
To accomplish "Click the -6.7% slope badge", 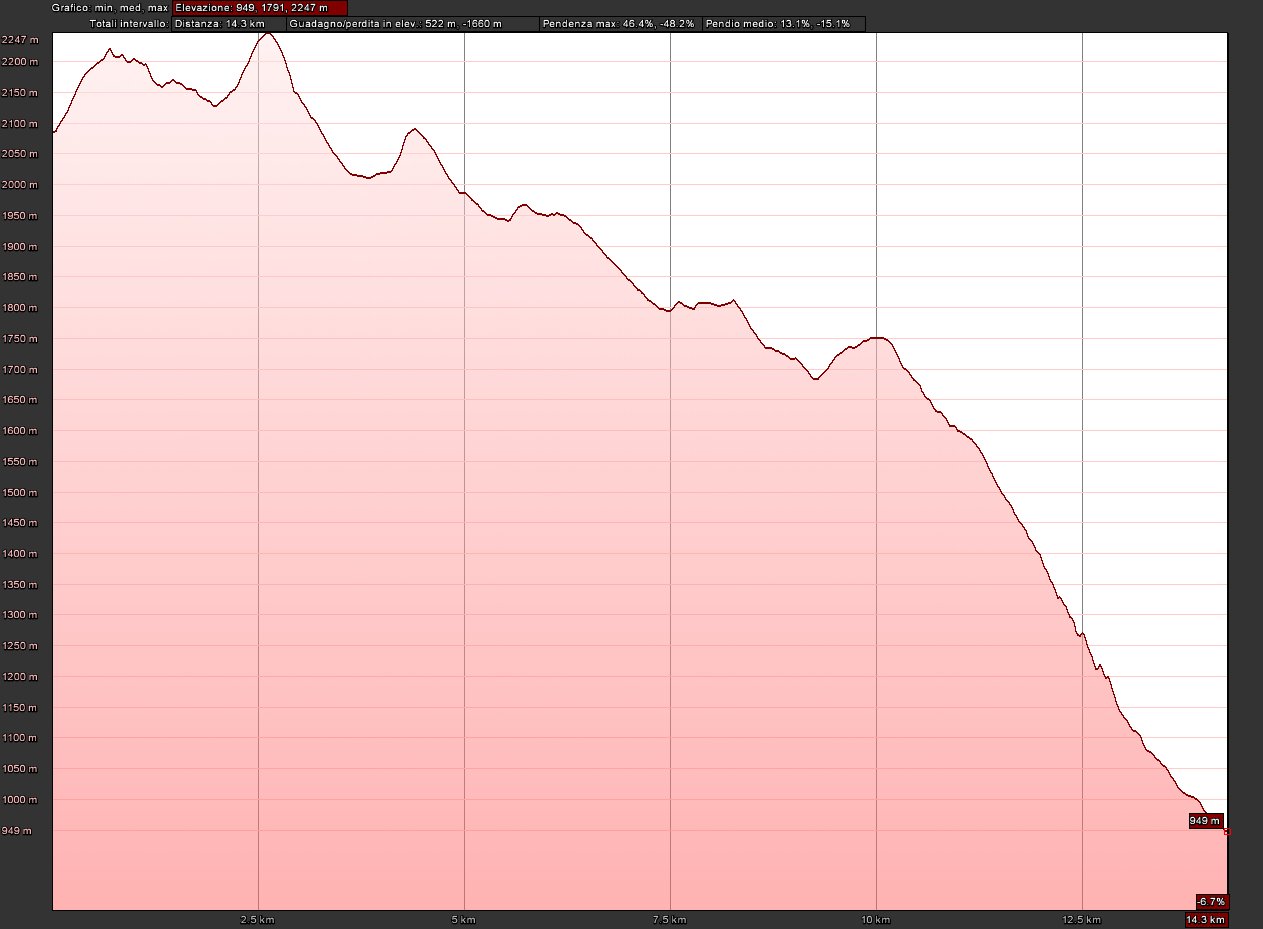I will click(x=1211, y=901).
